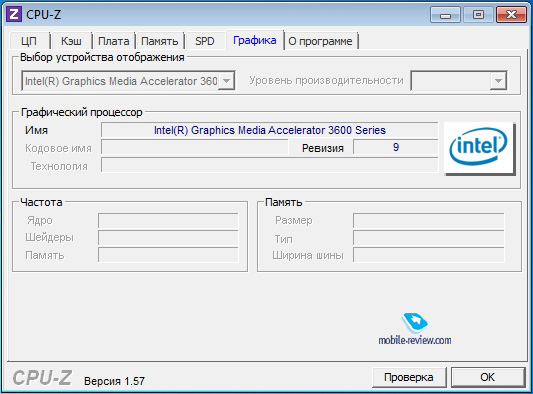This screenshot has width=533, height=394.
Task: Click the Выбор устройства отображения label
Action: click(102, 57)
